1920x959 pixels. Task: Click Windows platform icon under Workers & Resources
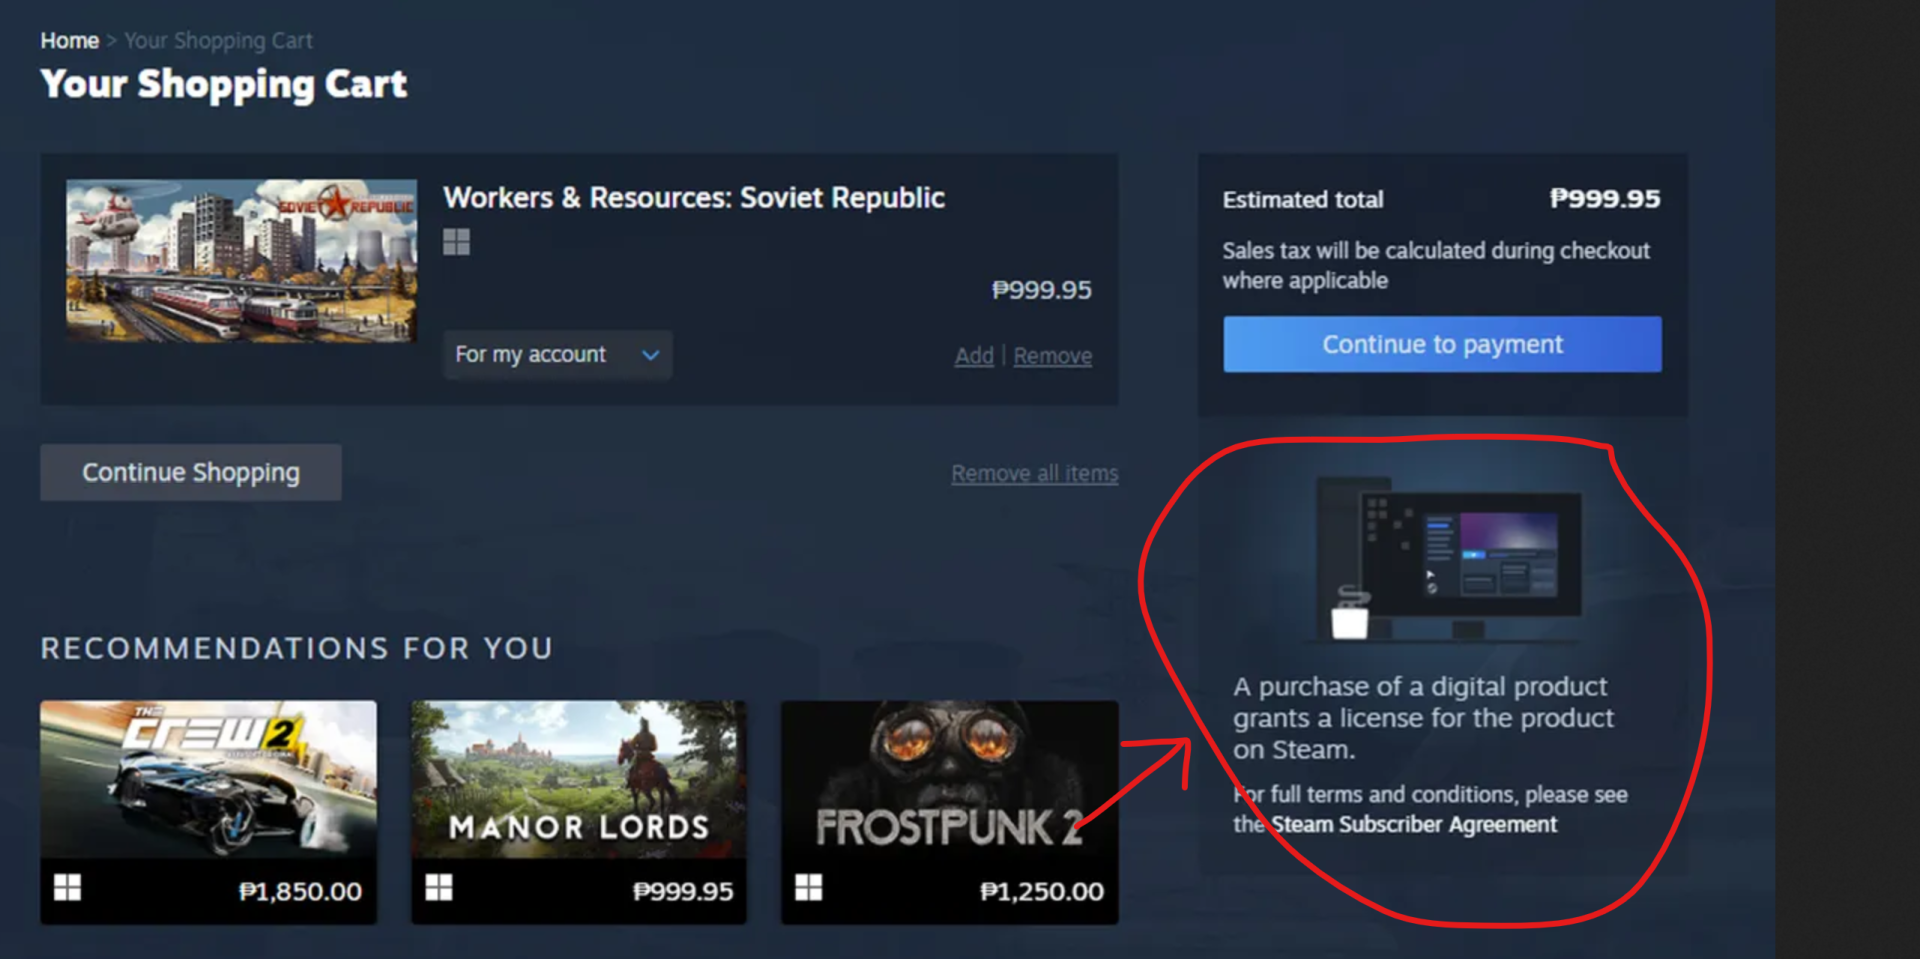click(x=456, y=242)
